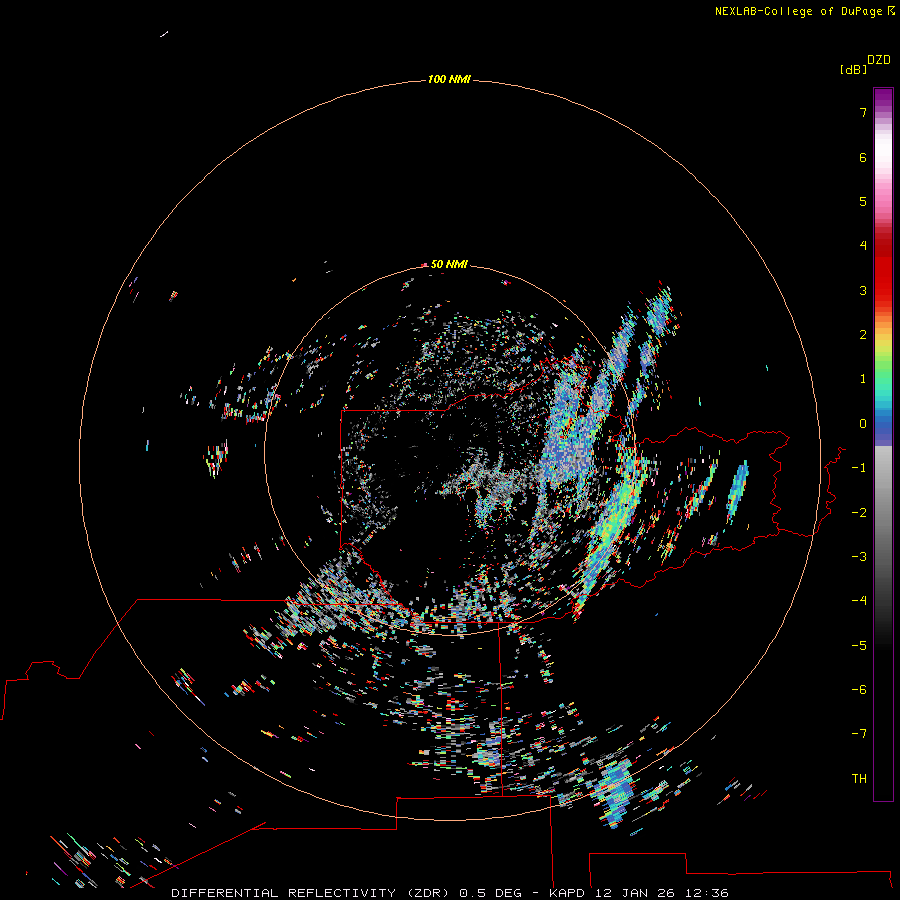The height and width of the screenshot is (900, 900).
Task: Click the 100 NMI range ring label
Action: (x=449, y=79)
